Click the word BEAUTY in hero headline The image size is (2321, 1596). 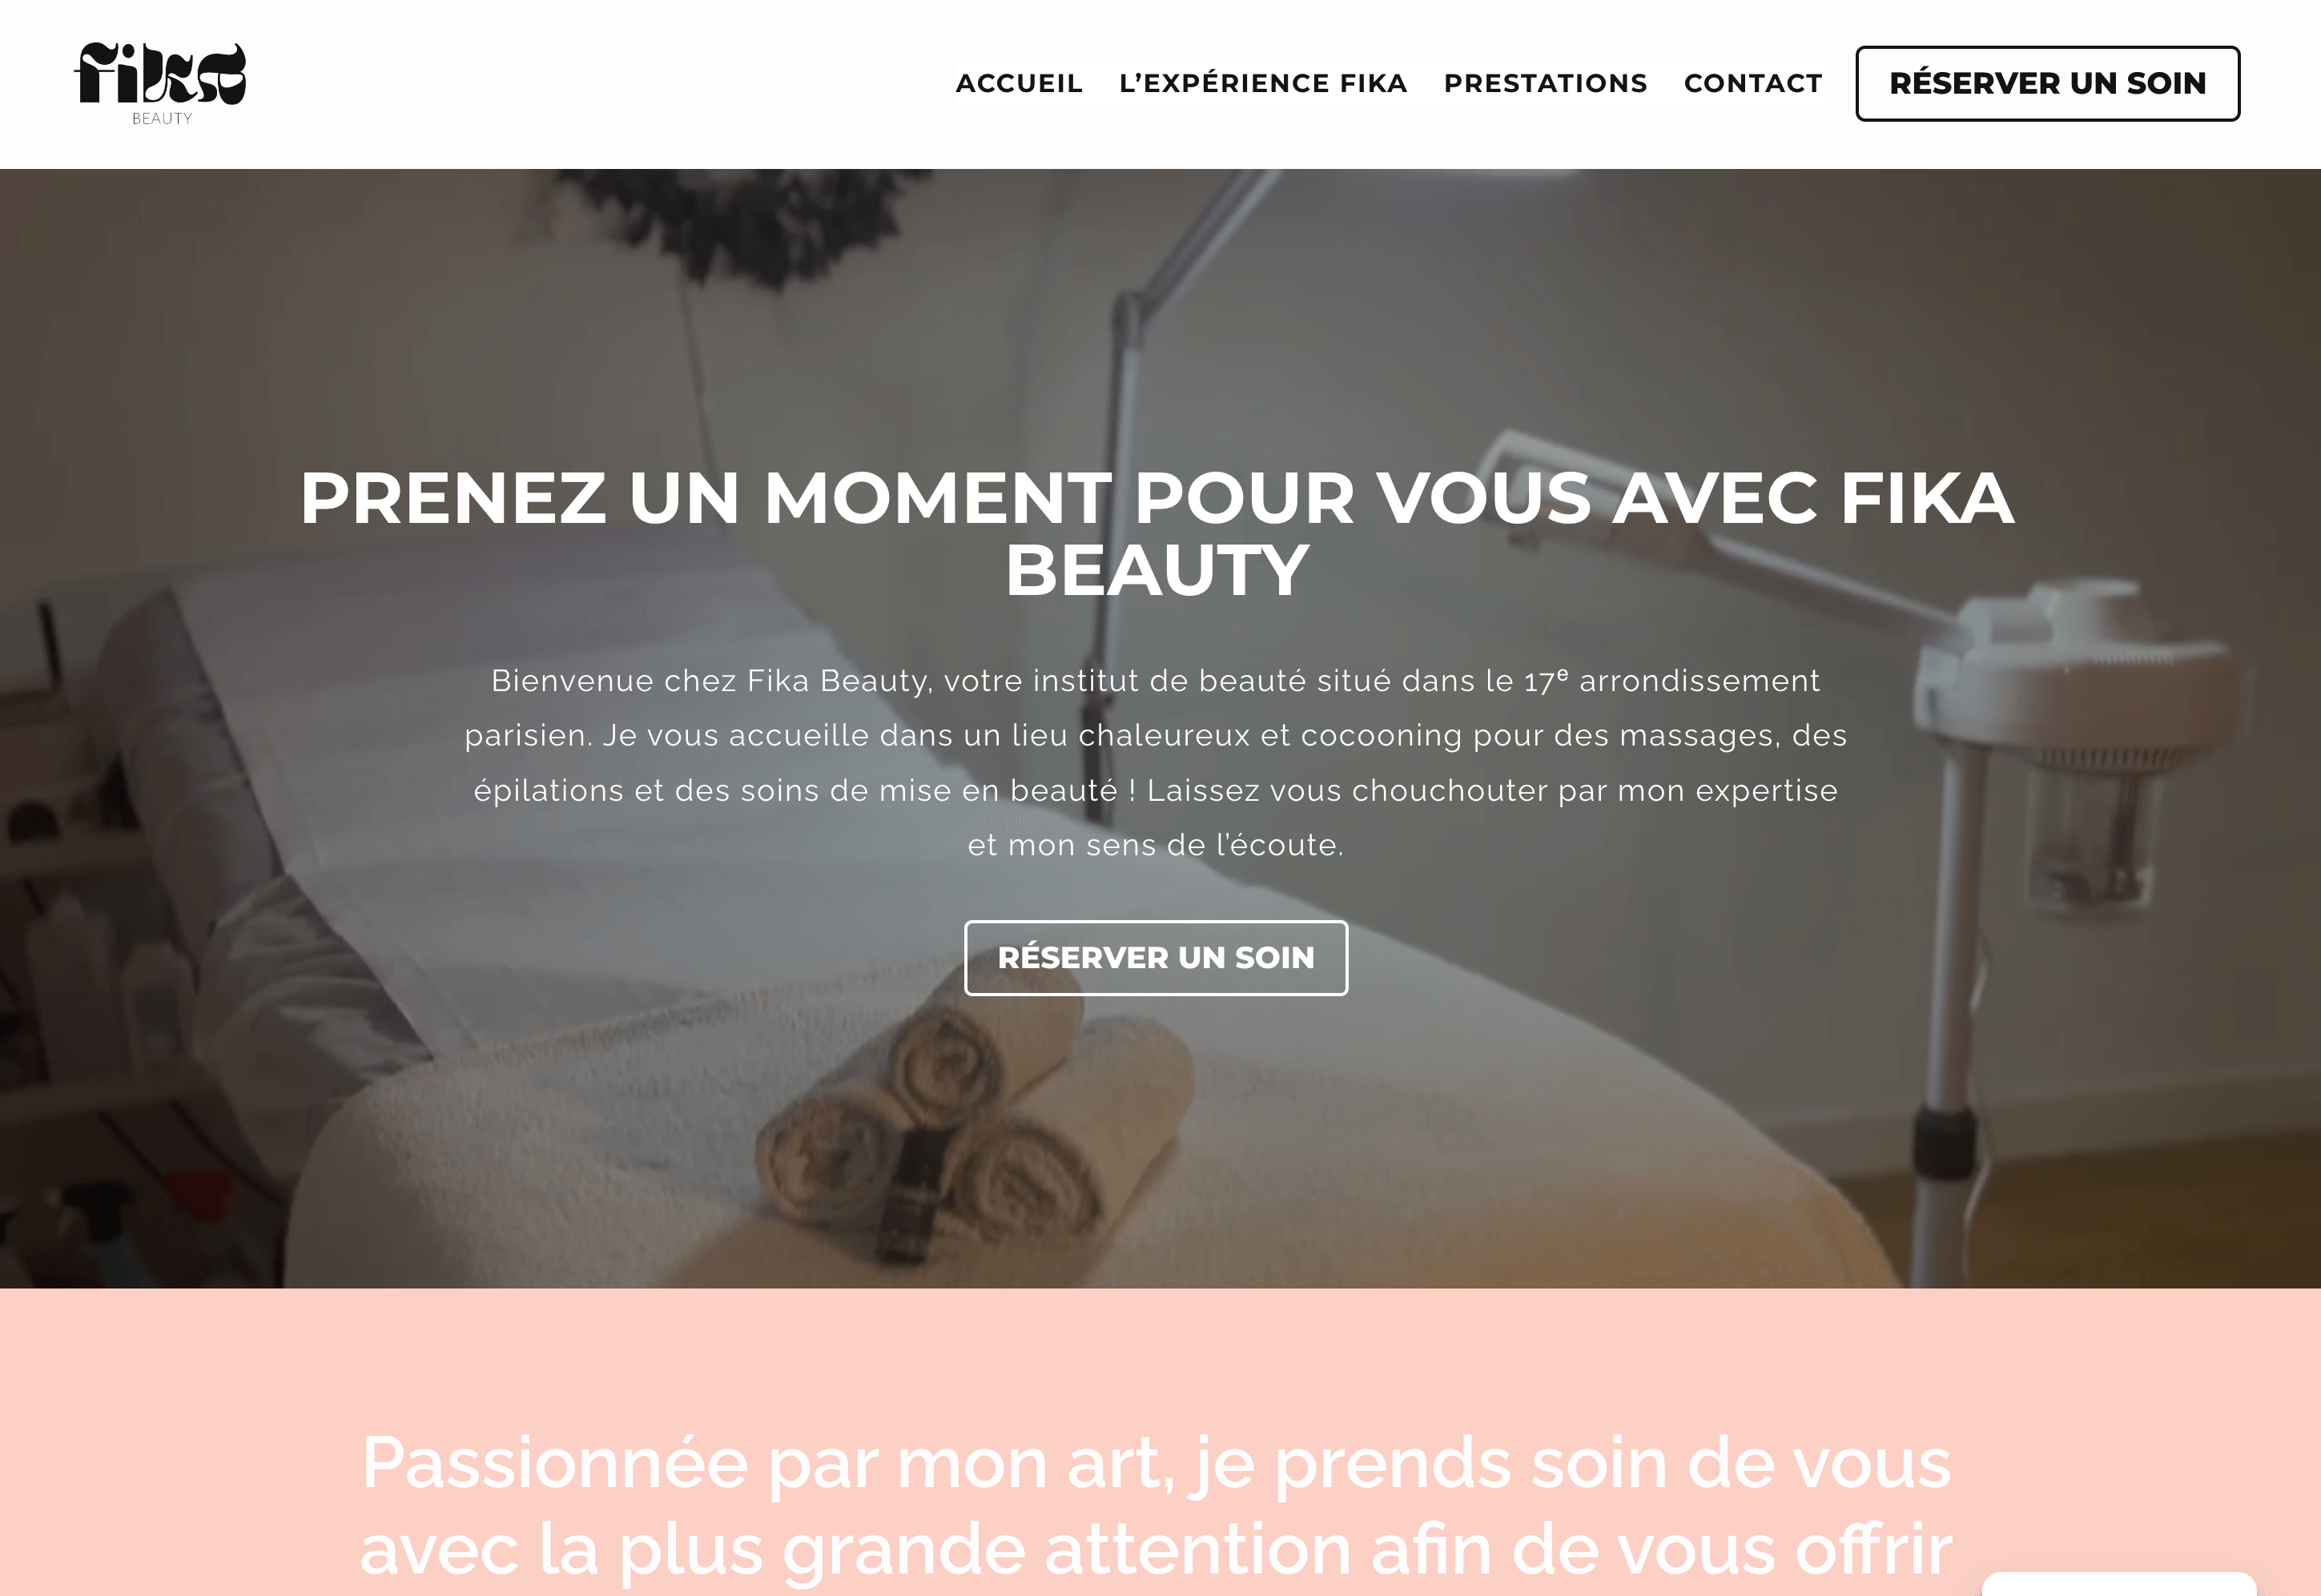point(1157,570)
